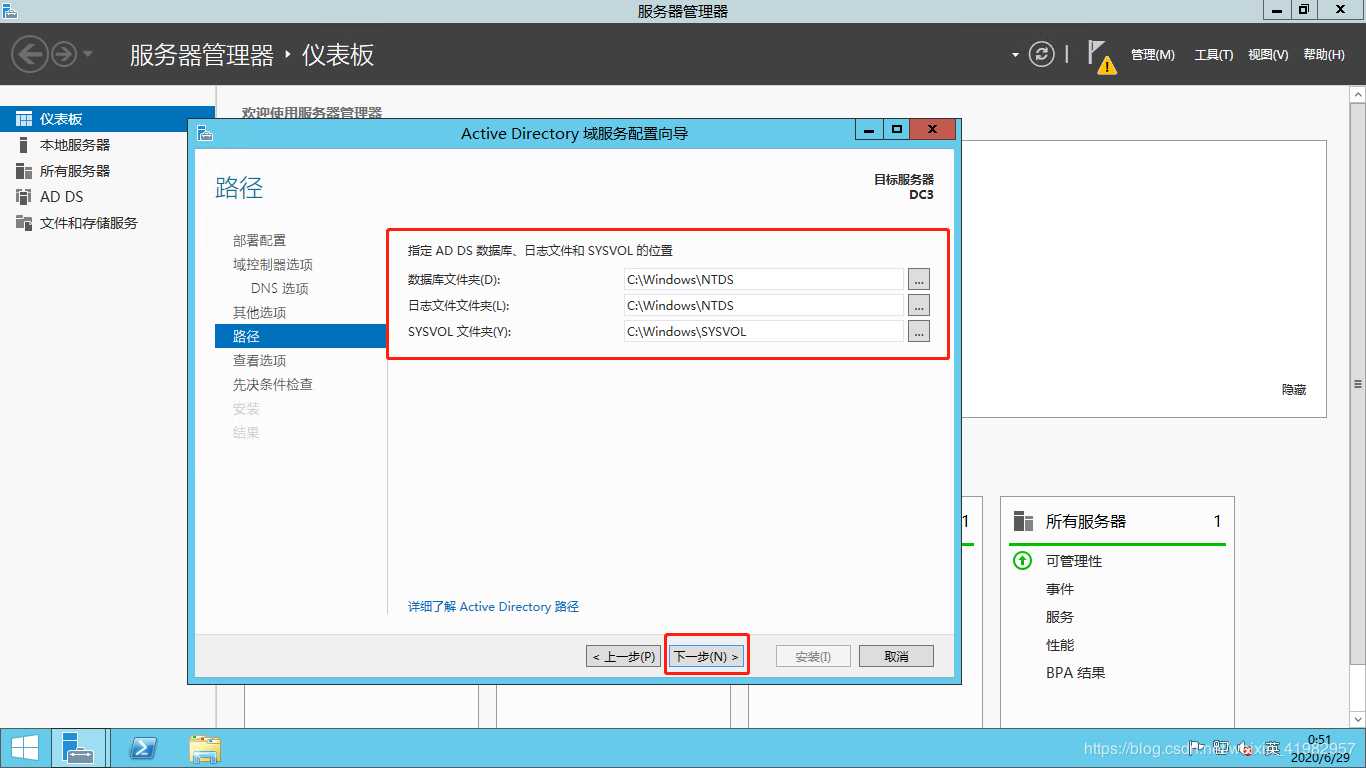Click the 上一步(P) button

click(623, 656)
